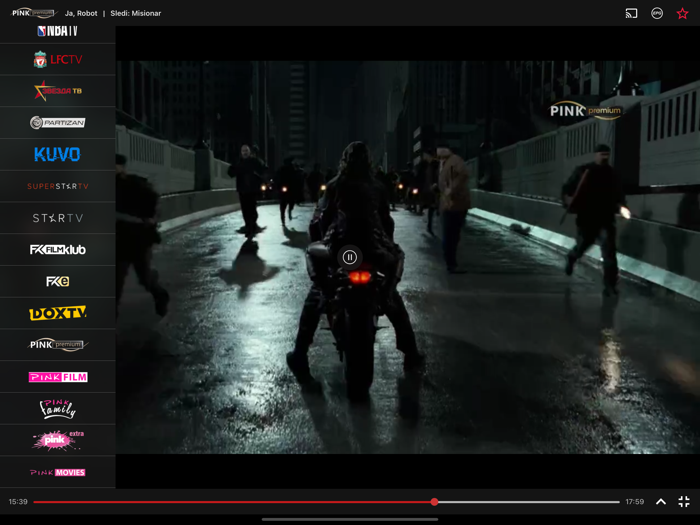Click the 17:59 end time label
The width and height of the screenshot is (700, 525).
pos(634,502)
